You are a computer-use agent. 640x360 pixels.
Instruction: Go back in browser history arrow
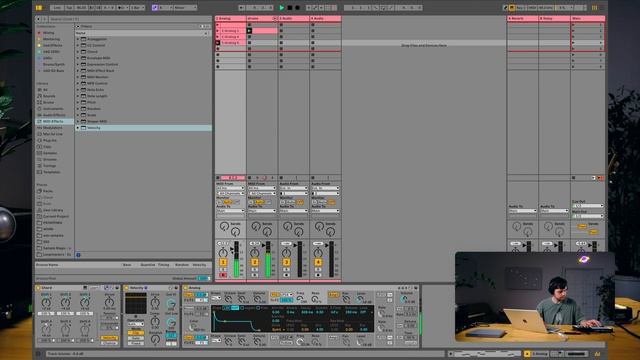click(39, 19)
